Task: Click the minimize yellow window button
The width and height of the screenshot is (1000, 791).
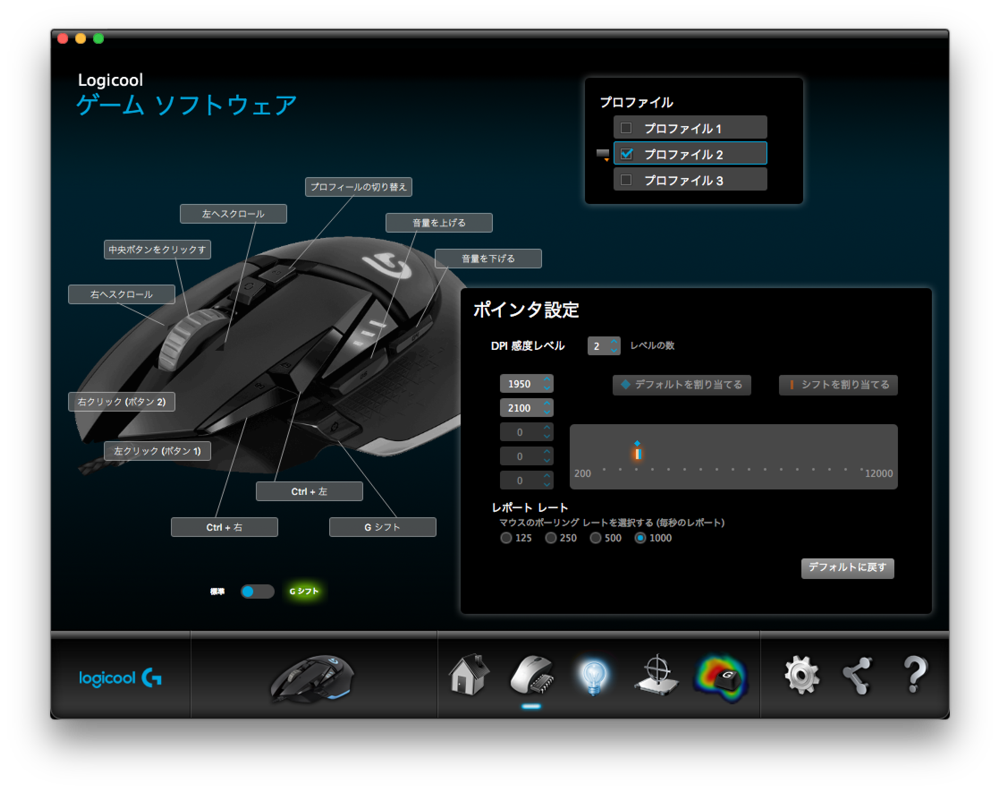Action: point(80,38)
